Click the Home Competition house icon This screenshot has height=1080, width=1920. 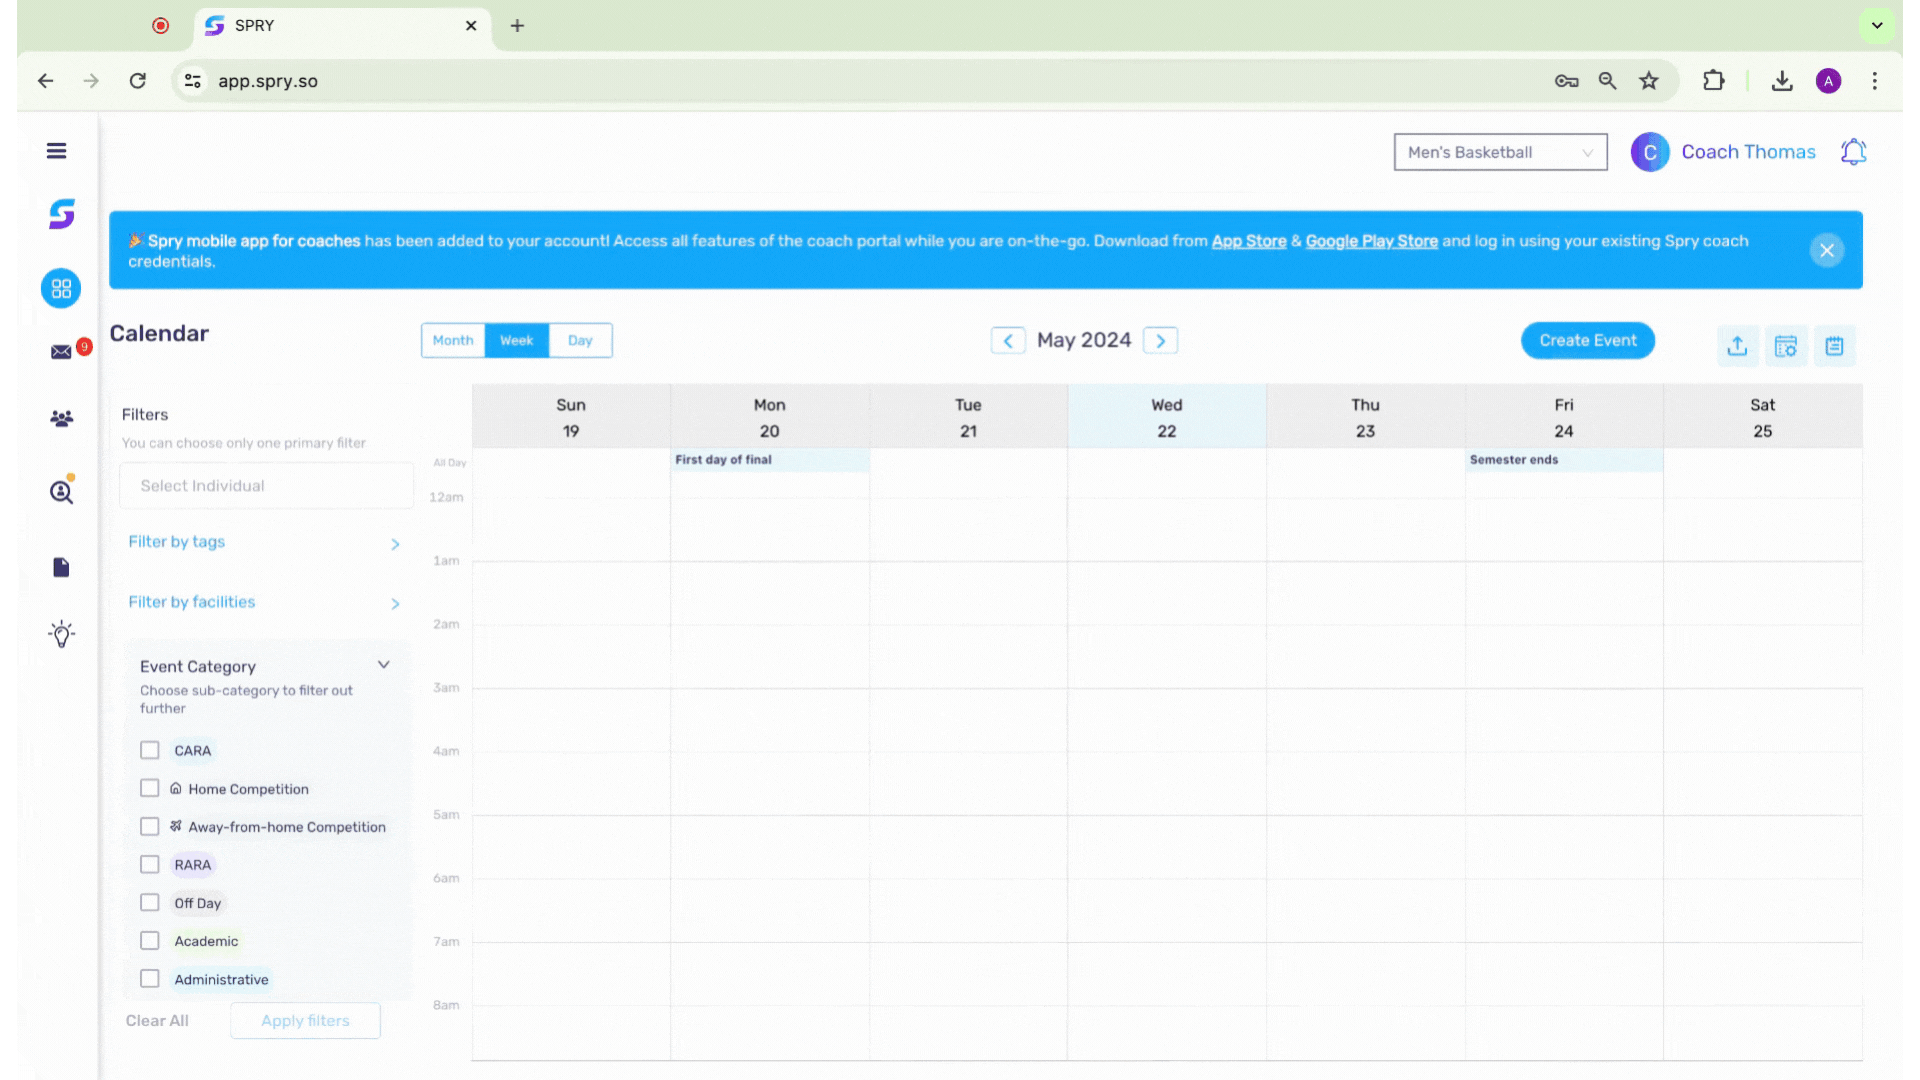click(176, 788)
